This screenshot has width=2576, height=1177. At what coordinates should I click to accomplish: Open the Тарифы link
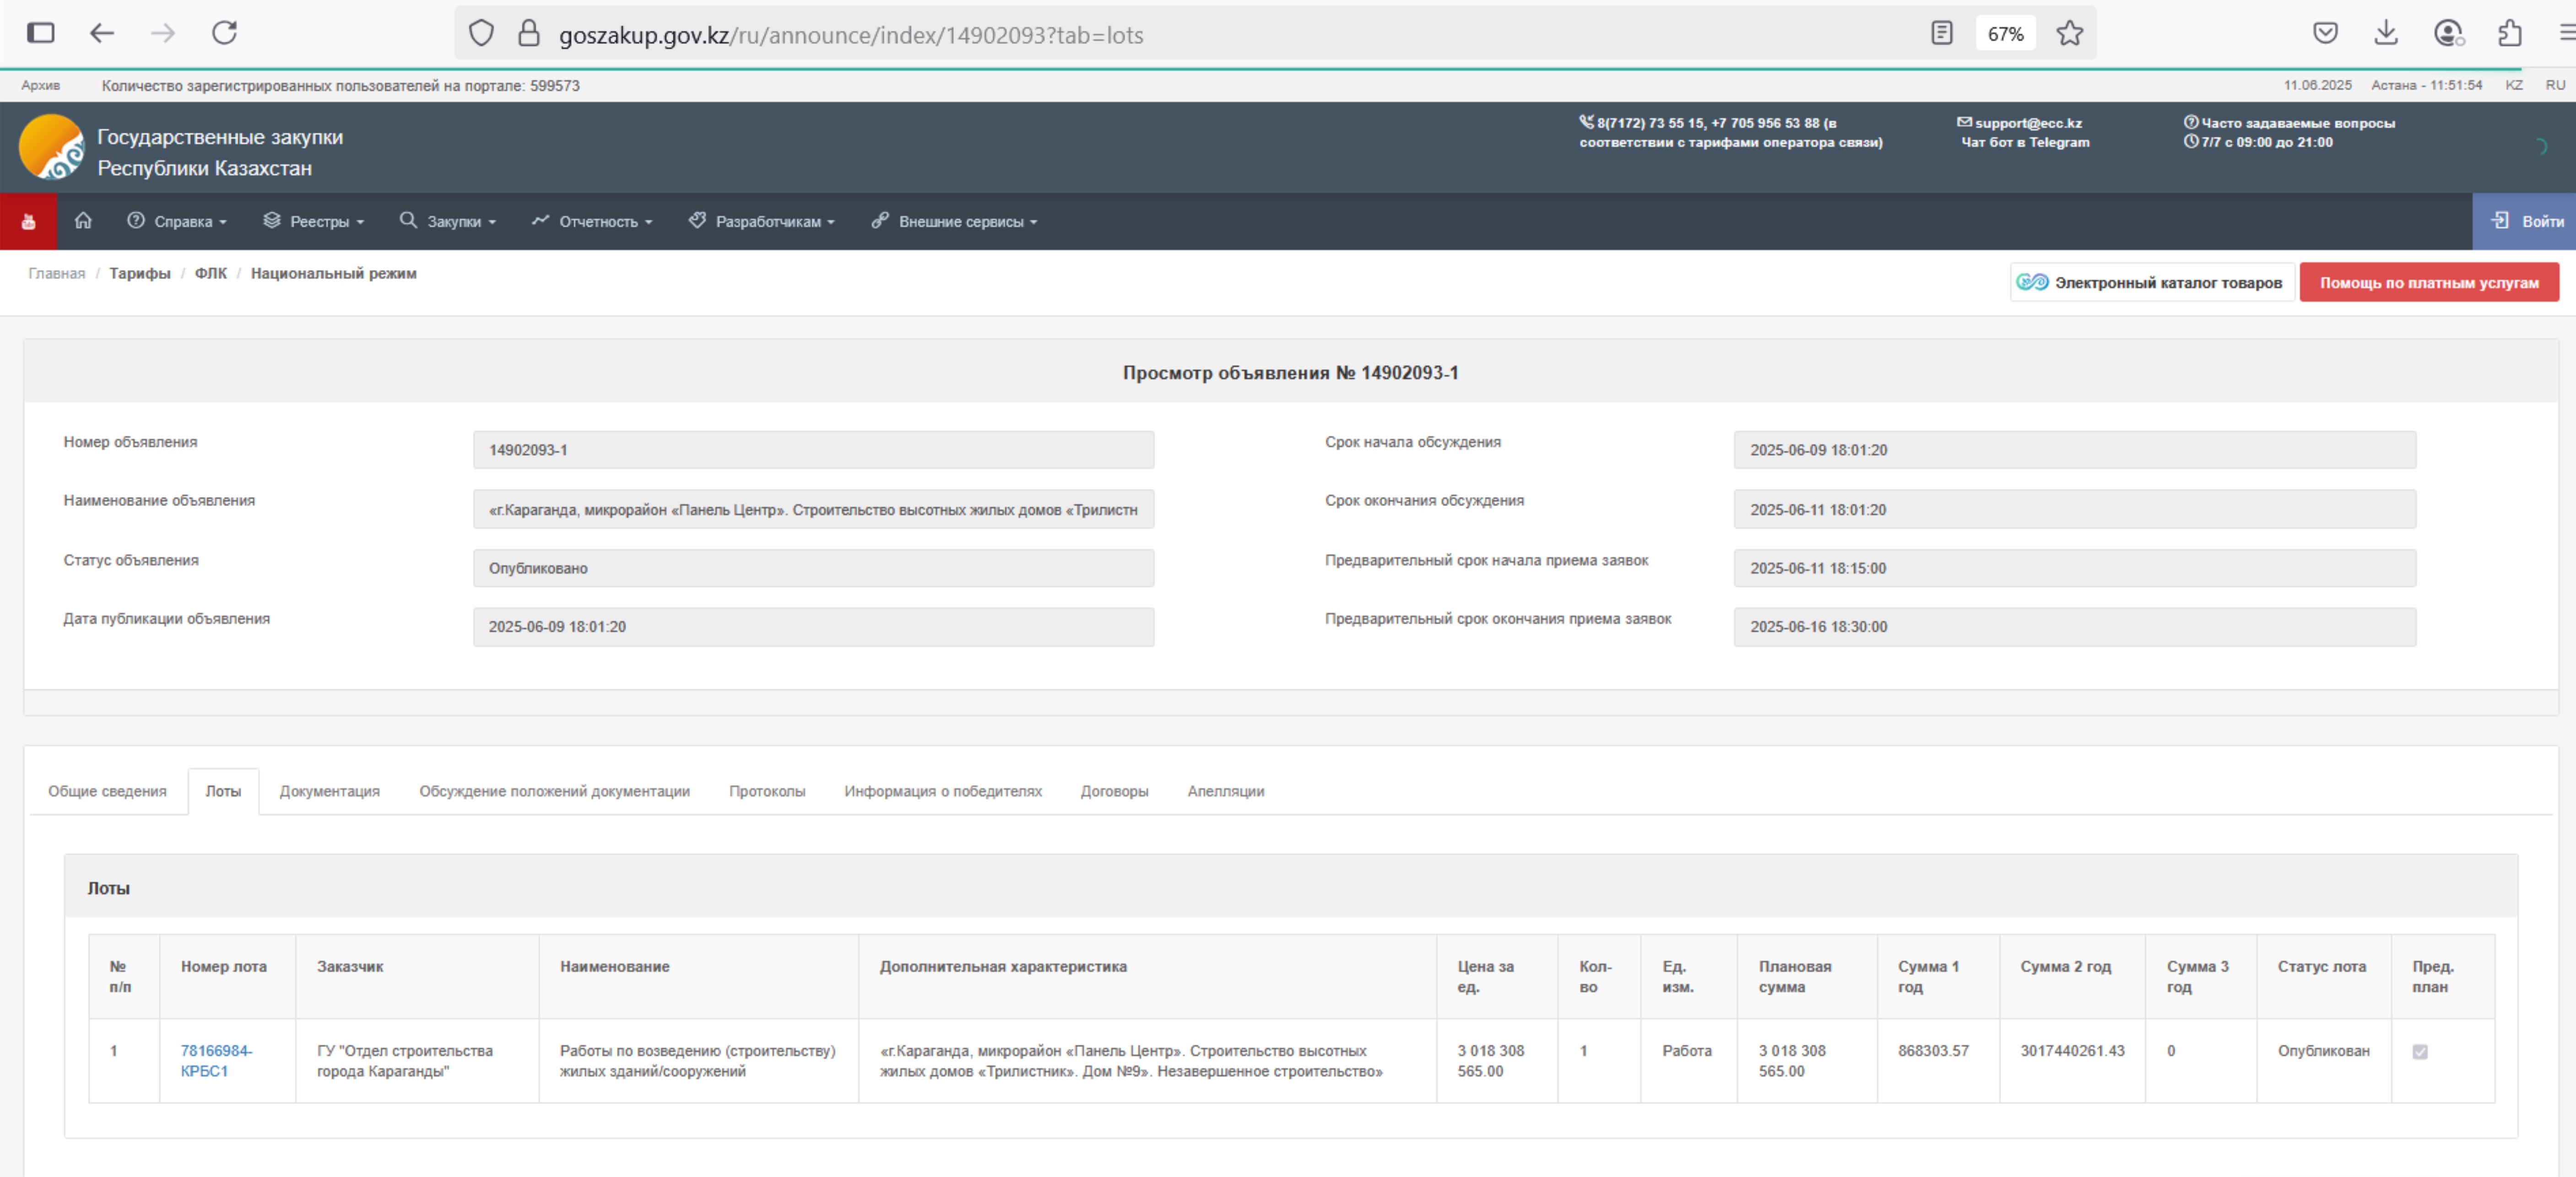140,273
